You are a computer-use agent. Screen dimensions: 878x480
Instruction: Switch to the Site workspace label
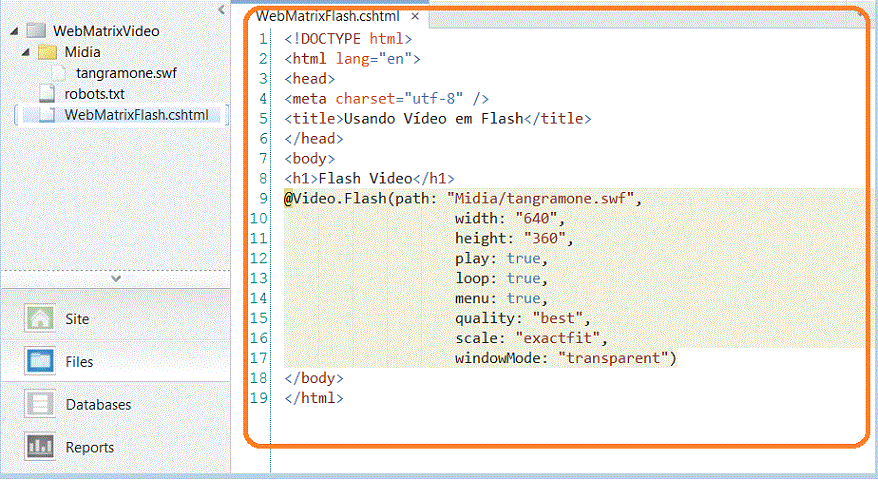tap(77, 319)
